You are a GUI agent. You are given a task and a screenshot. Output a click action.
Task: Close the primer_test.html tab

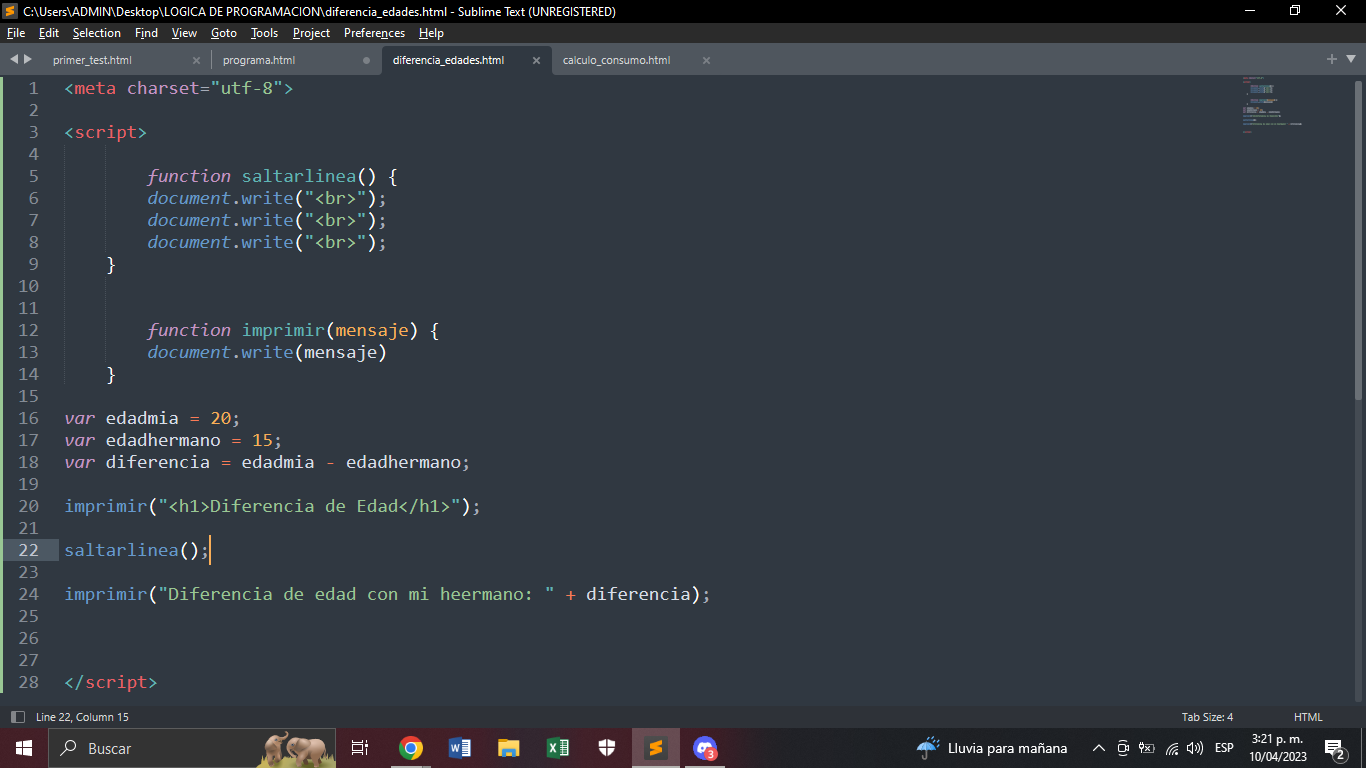pyautogui.click(x=196, y=60)
